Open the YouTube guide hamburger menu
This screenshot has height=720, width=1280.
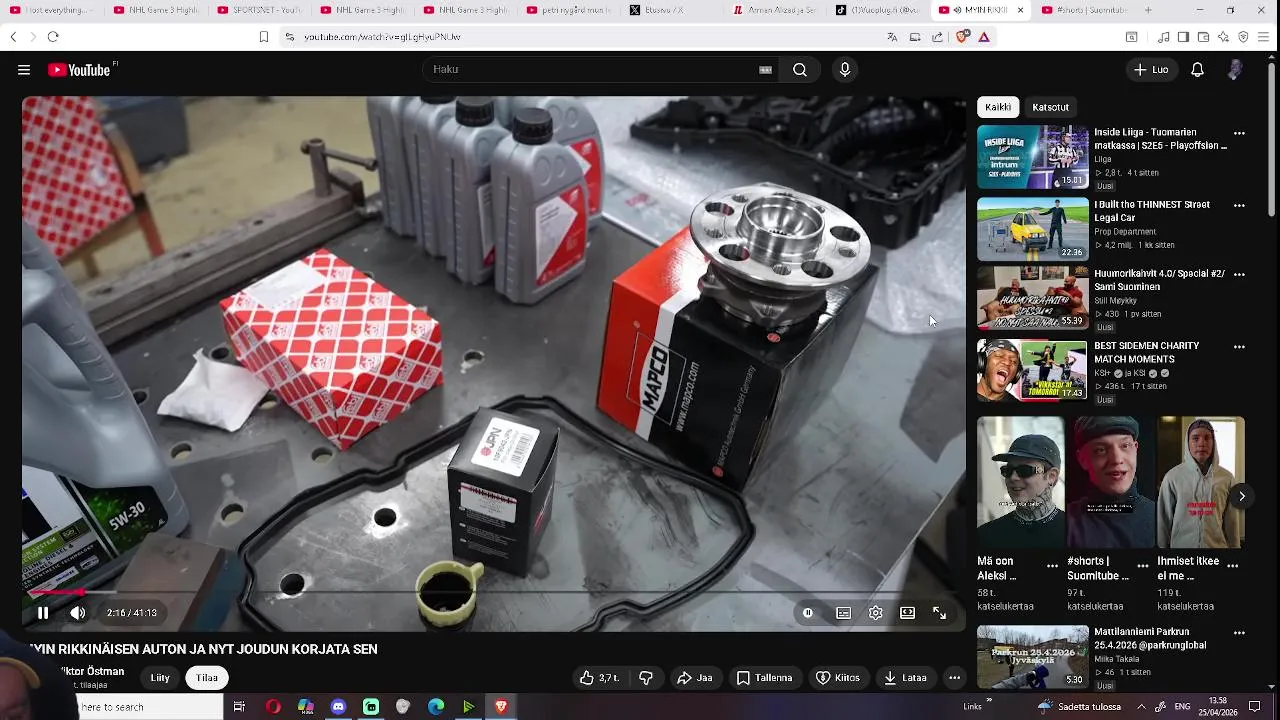click(24, 70)
